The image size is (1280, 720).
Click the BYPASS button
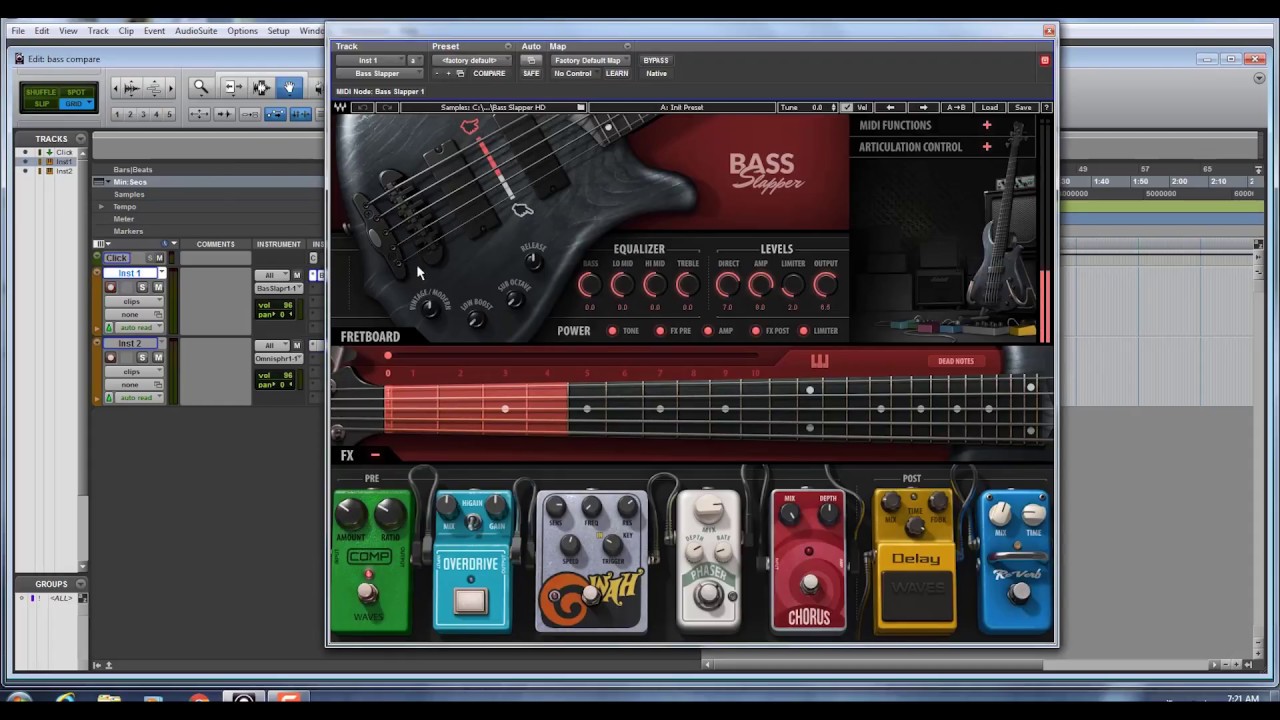pyautogui.click(x=656, y=60)
